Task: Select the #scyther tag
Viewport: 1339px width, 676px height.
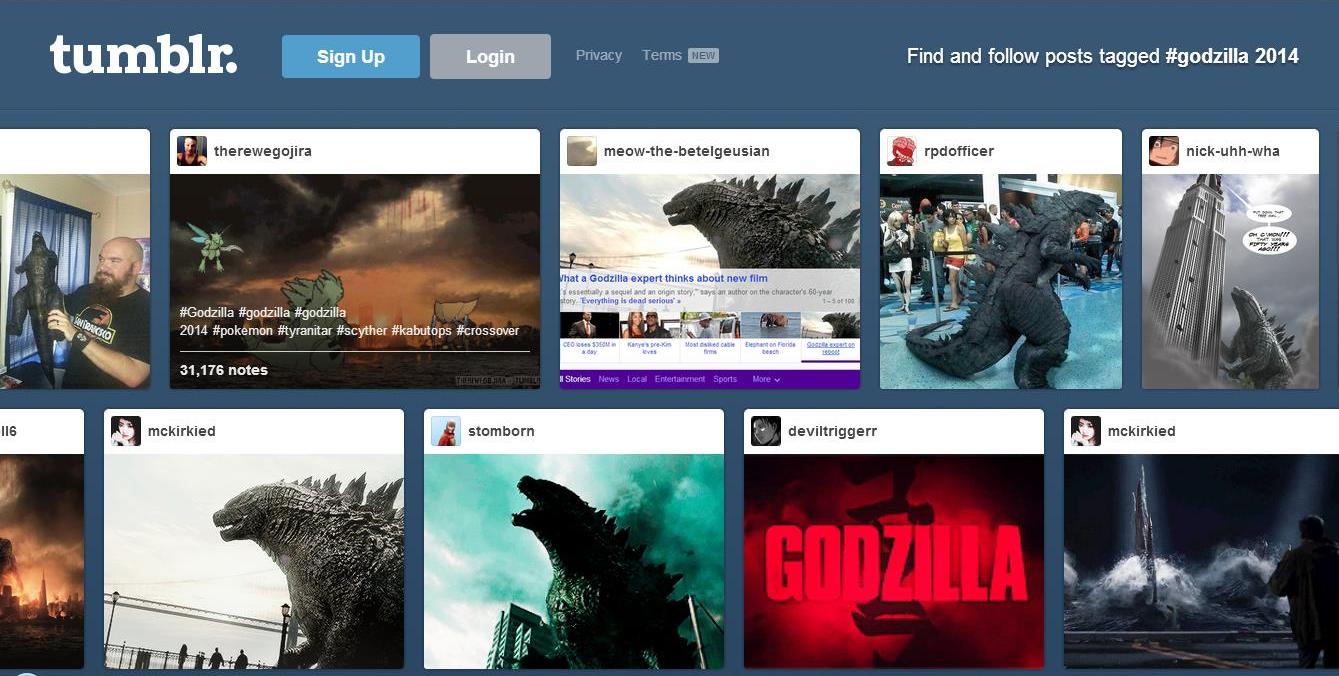Action: 361,330
